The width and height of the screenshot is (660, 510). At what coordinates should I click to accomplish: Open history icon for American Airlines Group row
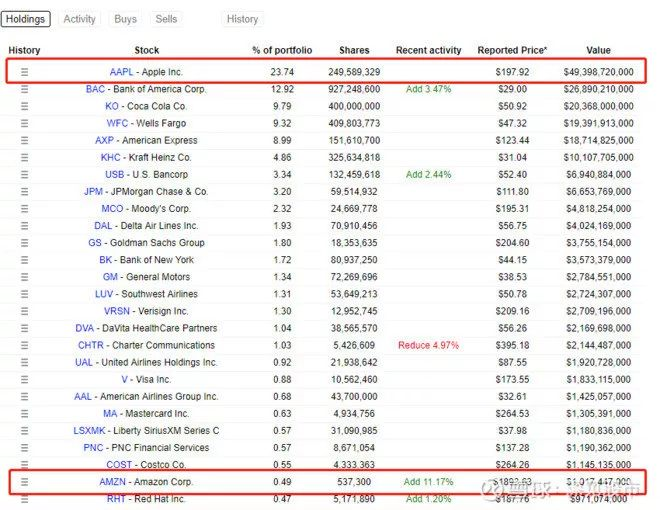coord(24,396)
